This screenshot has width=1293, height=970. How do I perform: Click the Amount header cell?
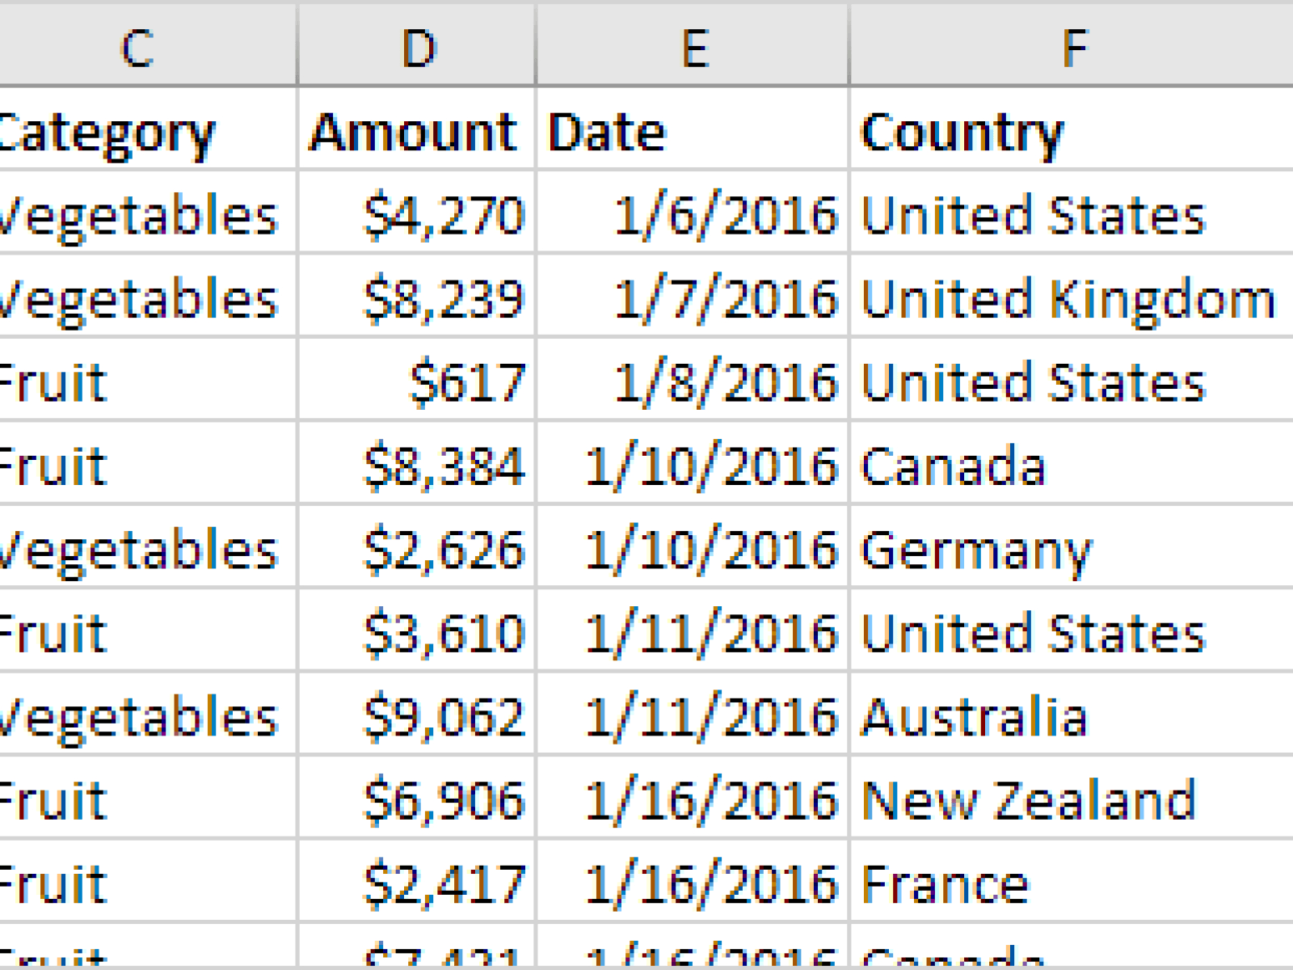(x=414, y=131)
